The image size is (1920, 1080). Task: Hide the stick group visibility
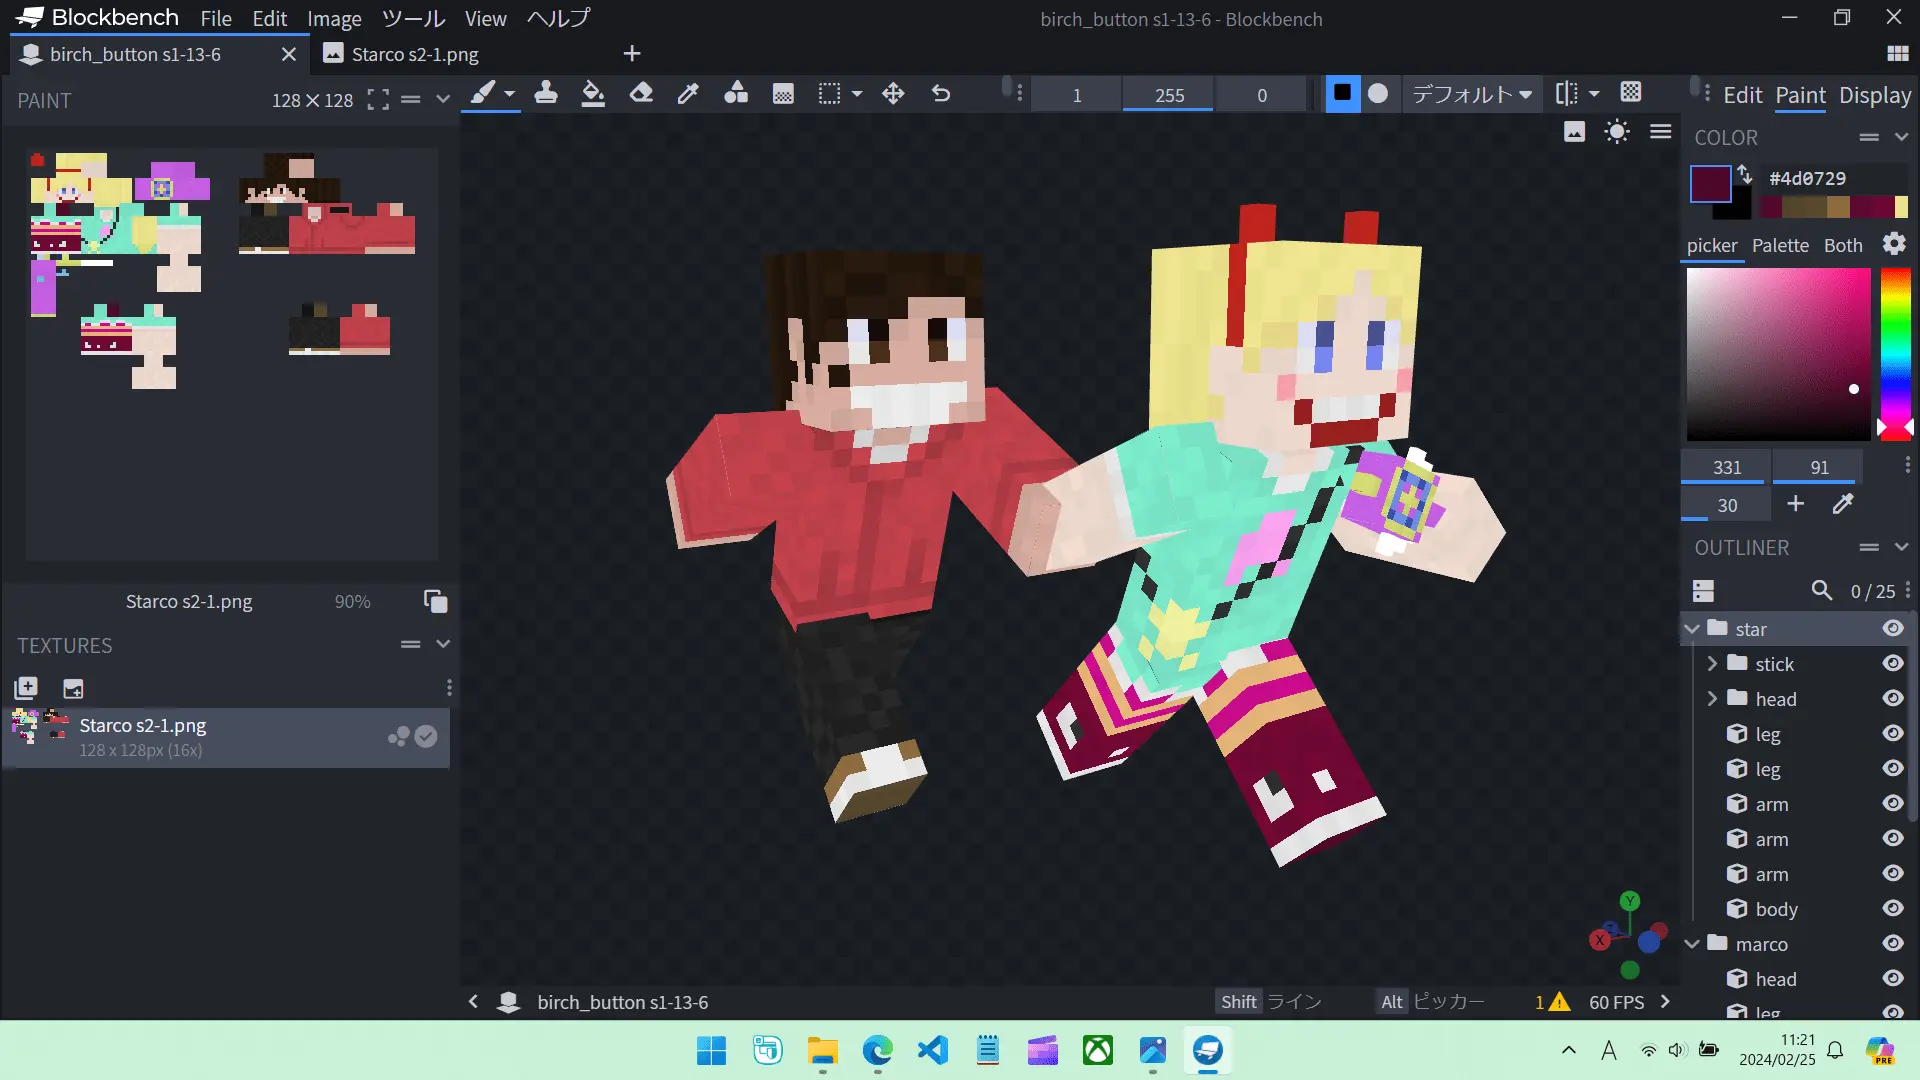tap(1892, 664)
